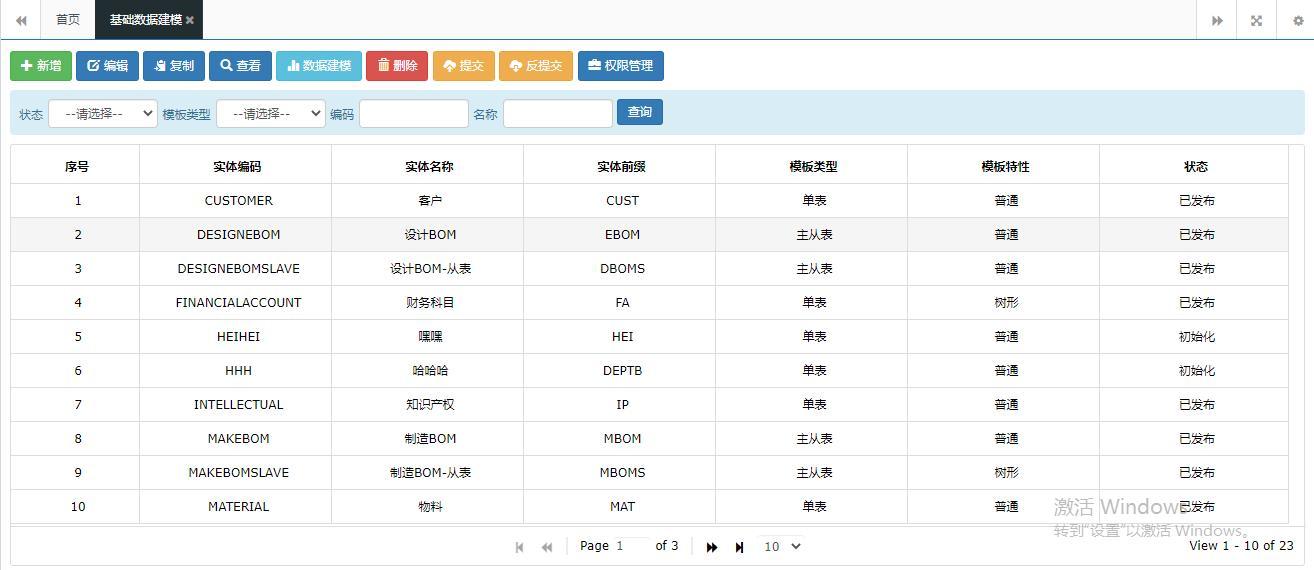Open the 模板类型 template type dropdown

coord(271,114)
